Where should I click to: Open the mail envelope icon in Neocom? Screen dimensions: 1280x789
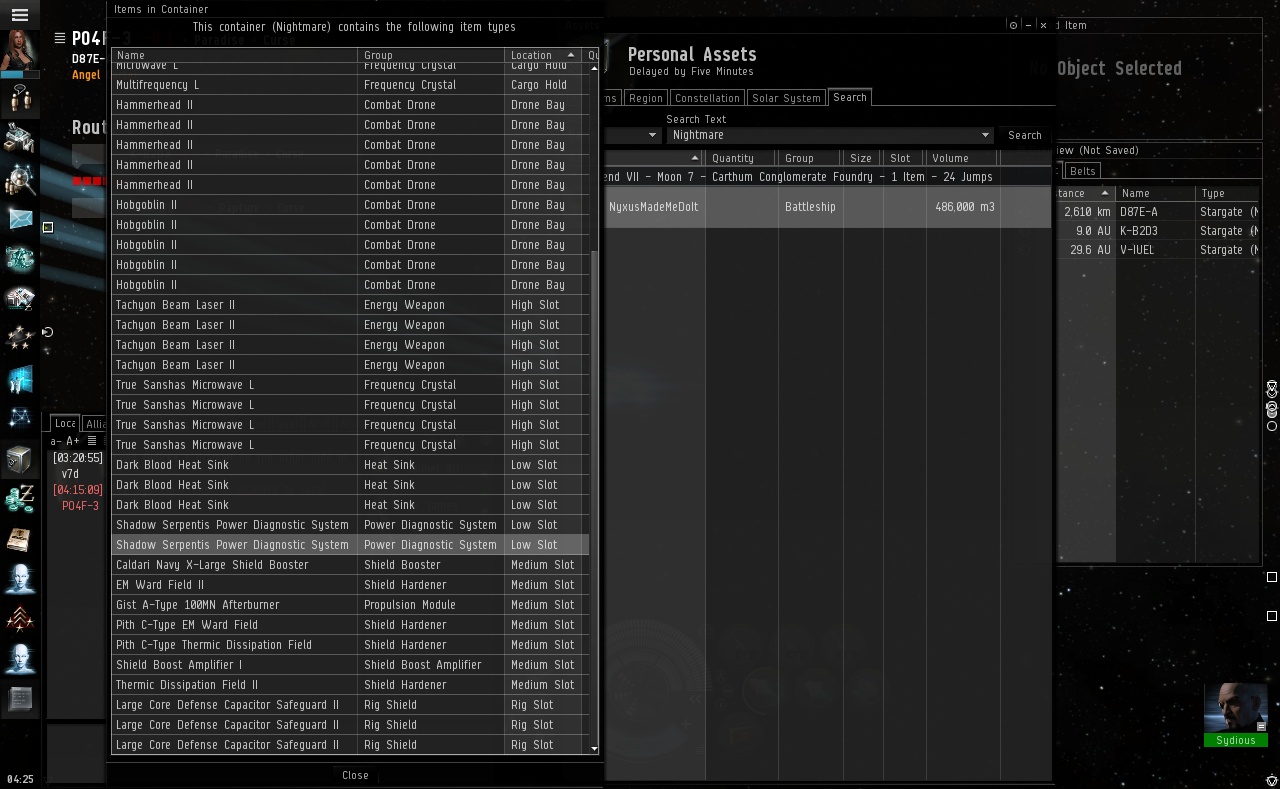click(x=20, y=218)
